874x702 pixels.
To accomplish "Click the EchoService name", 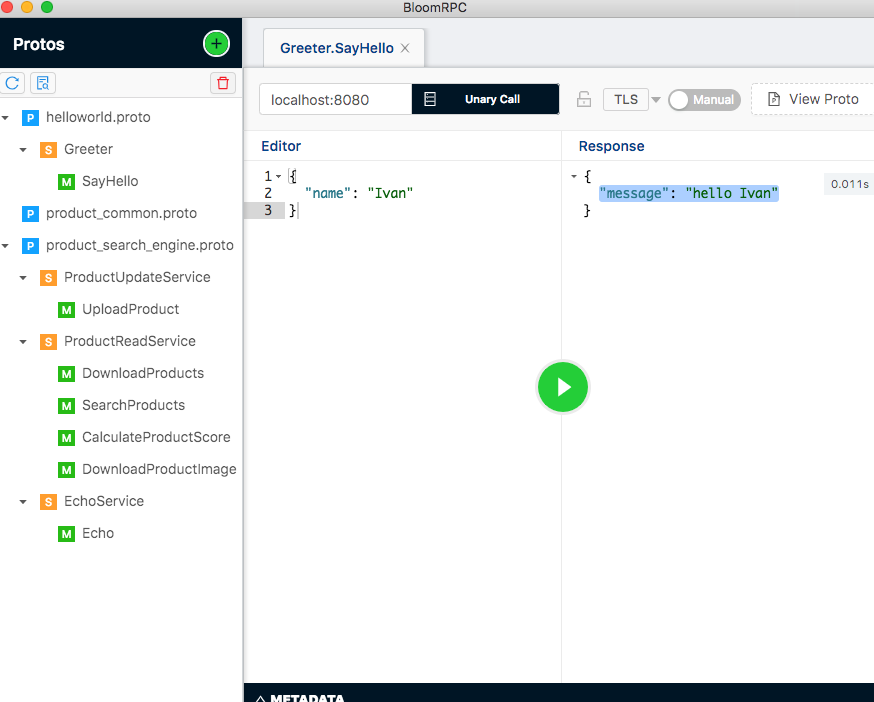I will (104, 501).
